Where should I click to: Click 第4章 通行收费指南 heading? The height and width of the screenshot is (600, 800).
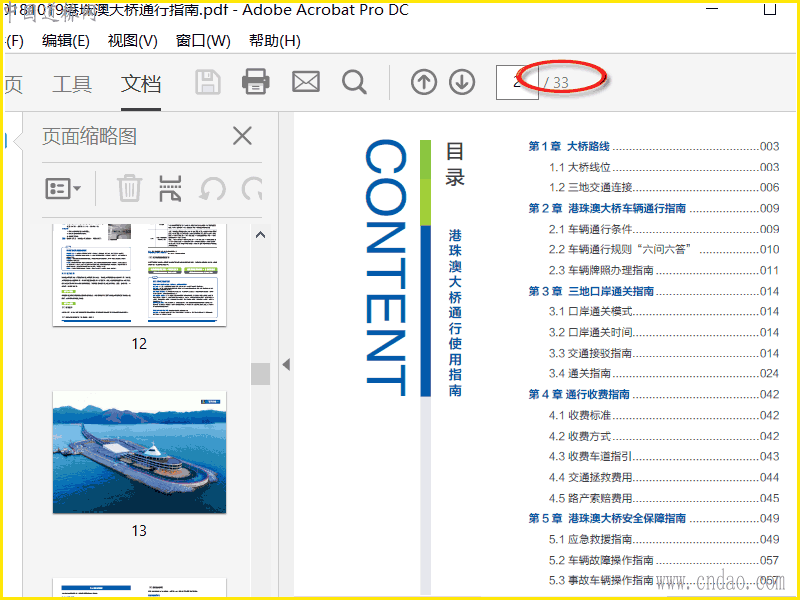654,394
